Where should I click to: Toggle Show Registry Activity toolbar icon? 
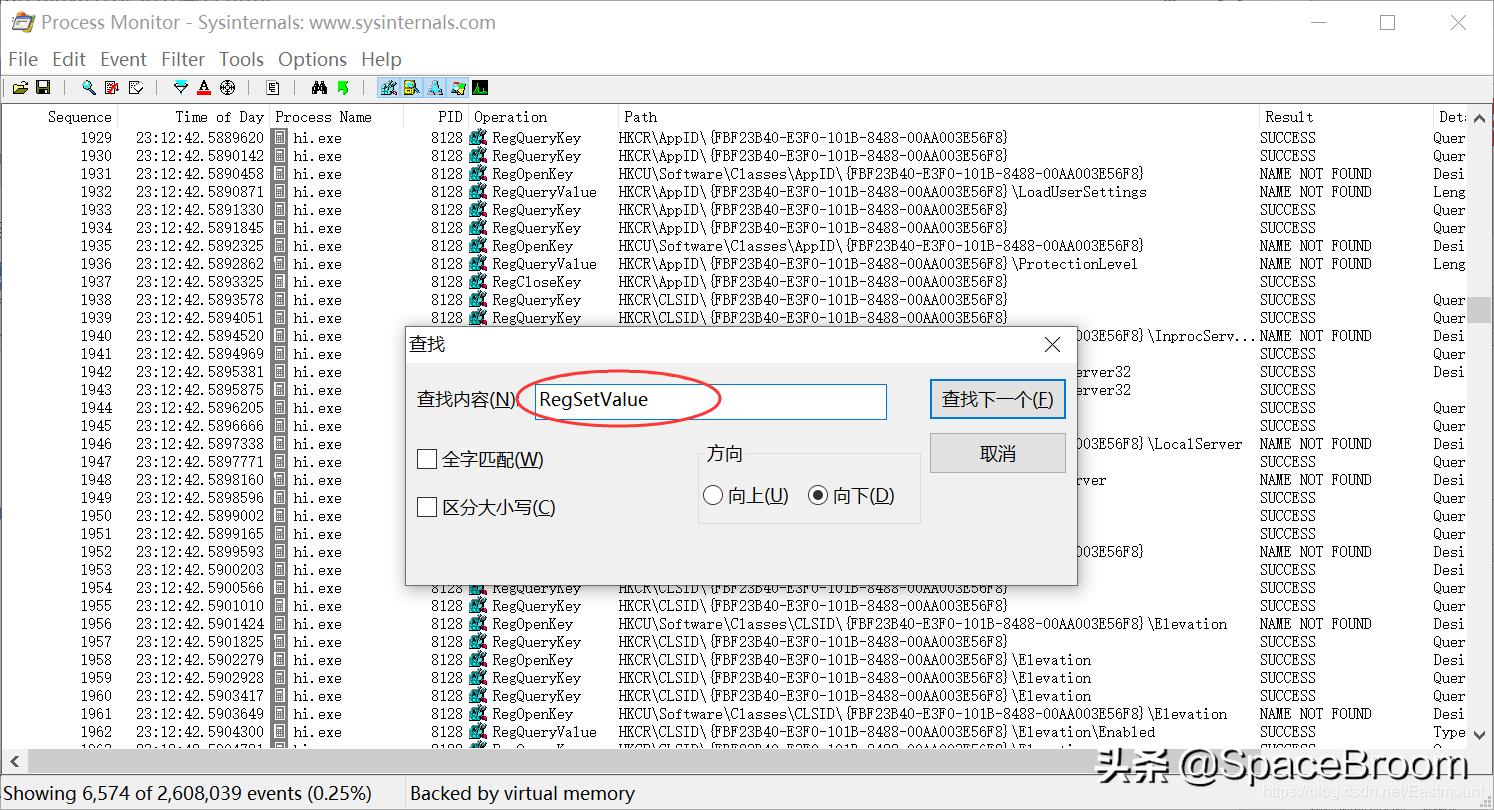(388, 88)
